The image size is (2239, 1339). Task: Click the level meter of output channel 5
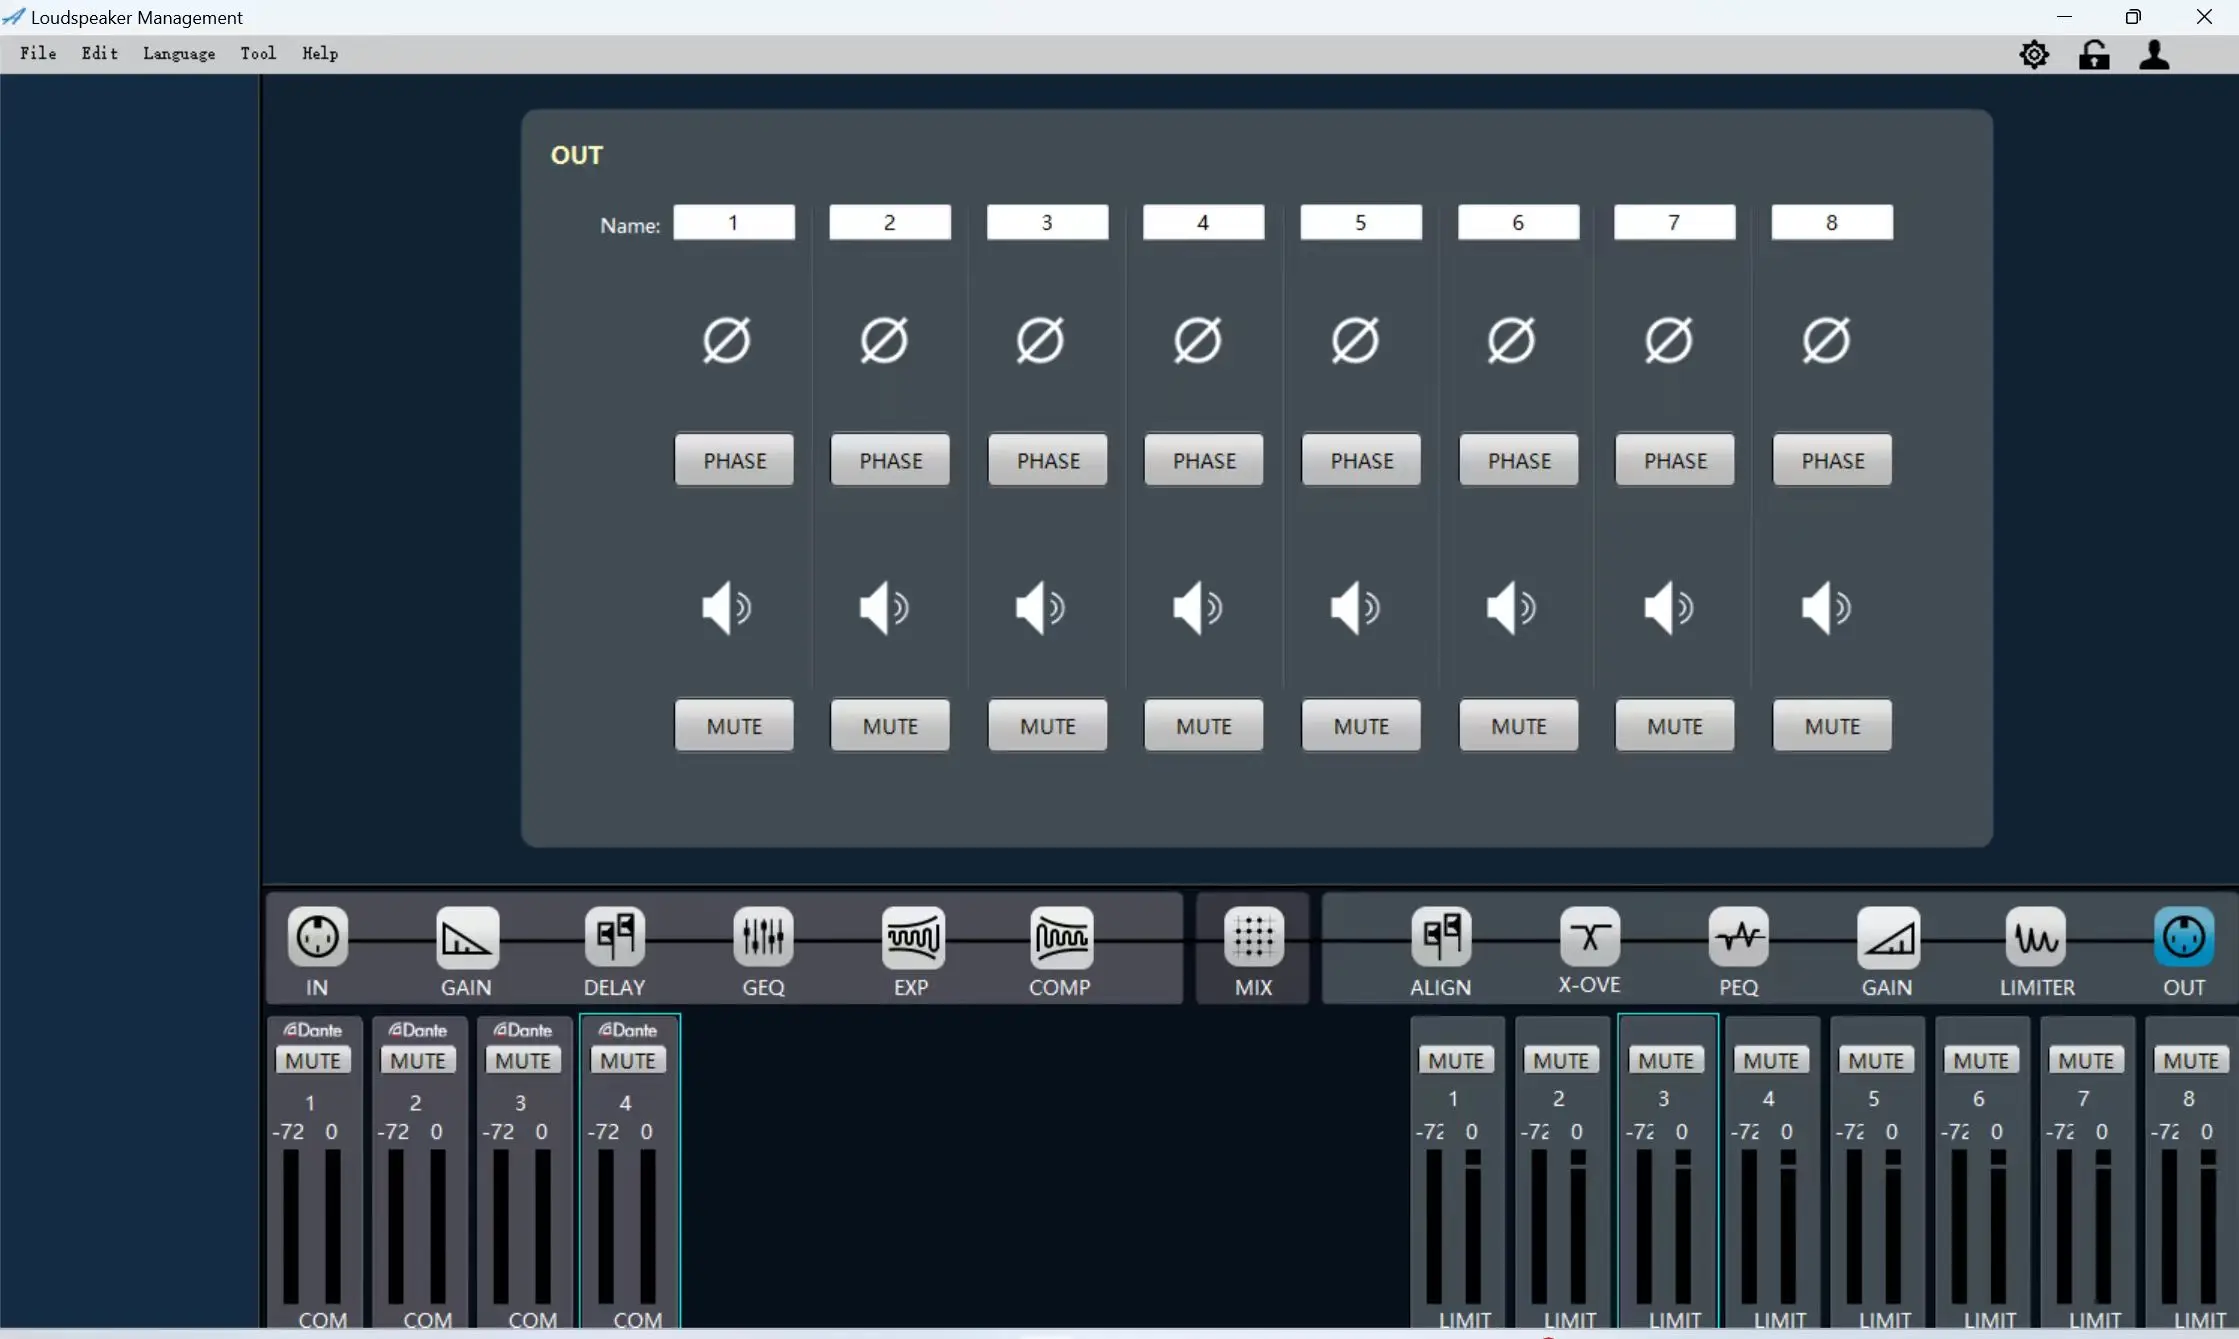[x=1873, y=1226]
